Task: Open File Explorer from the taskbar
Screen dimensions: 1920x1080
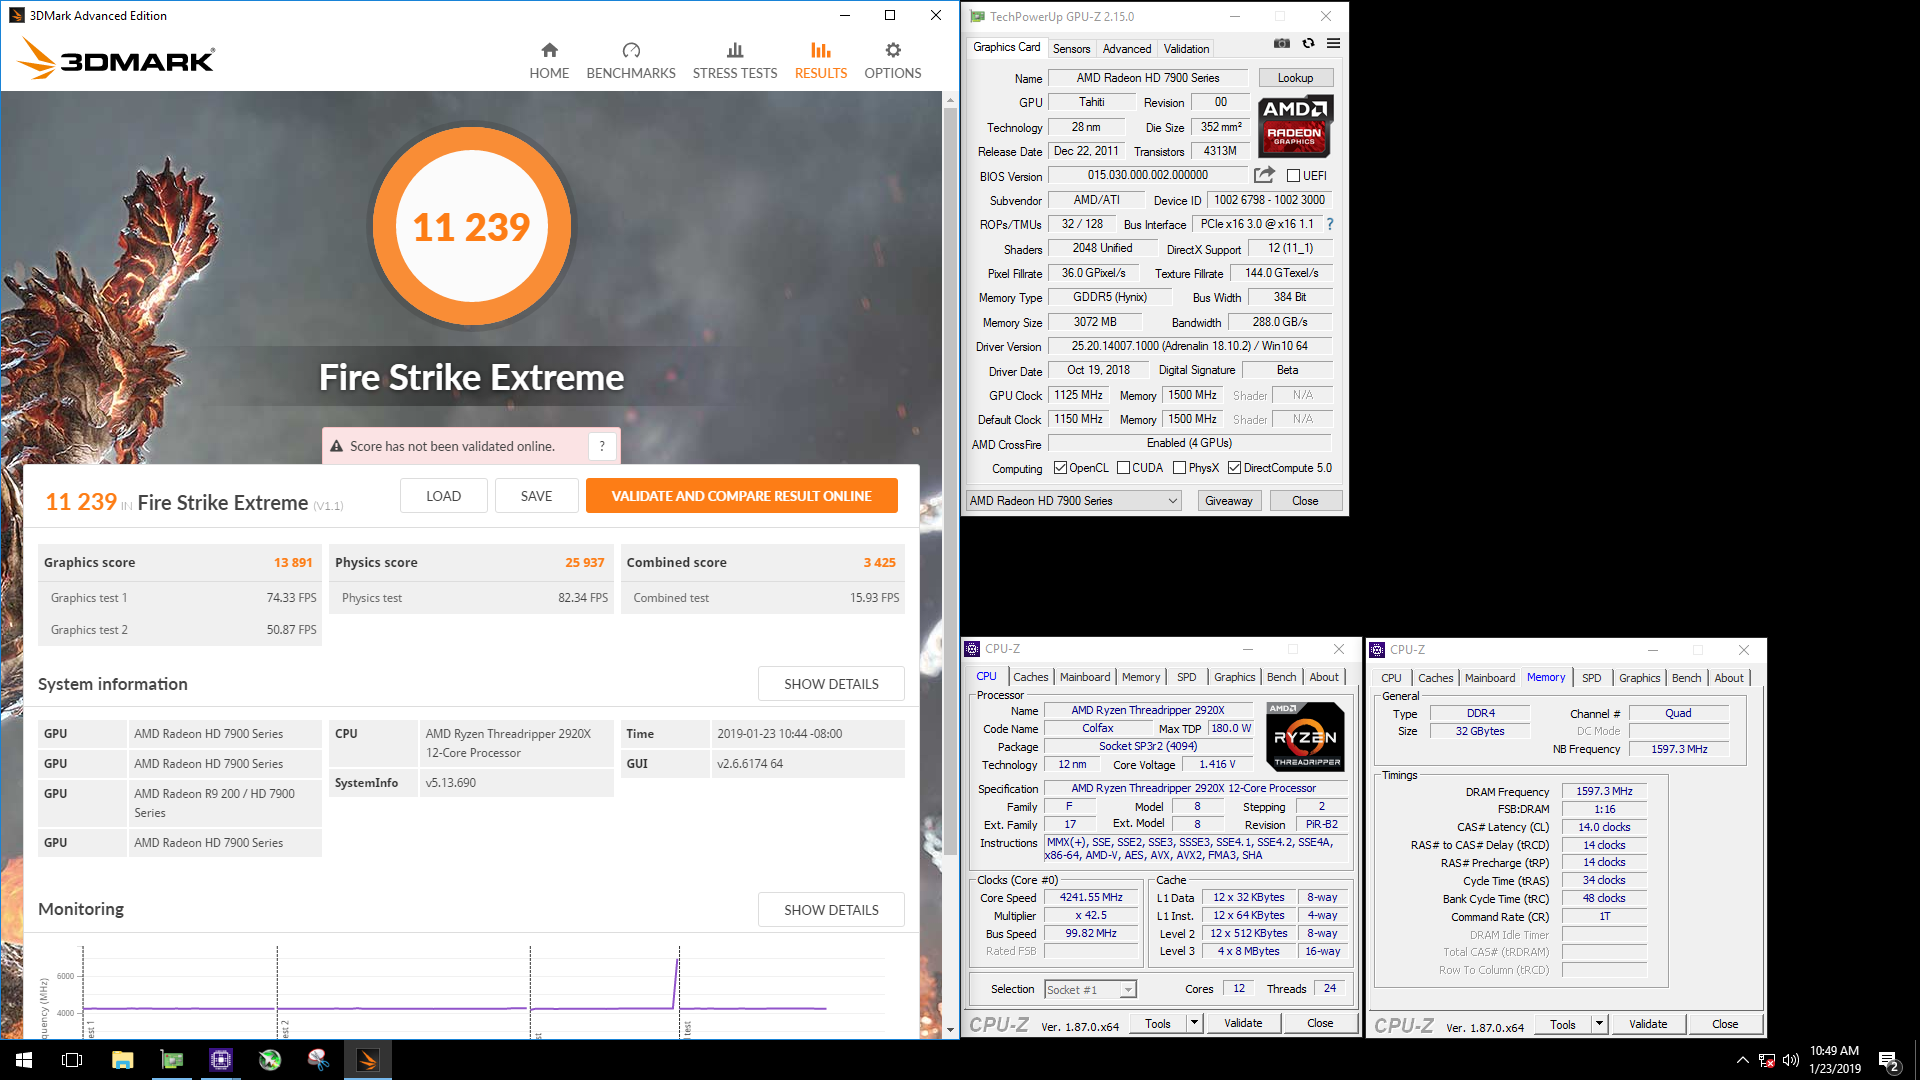Action: 122,1060
